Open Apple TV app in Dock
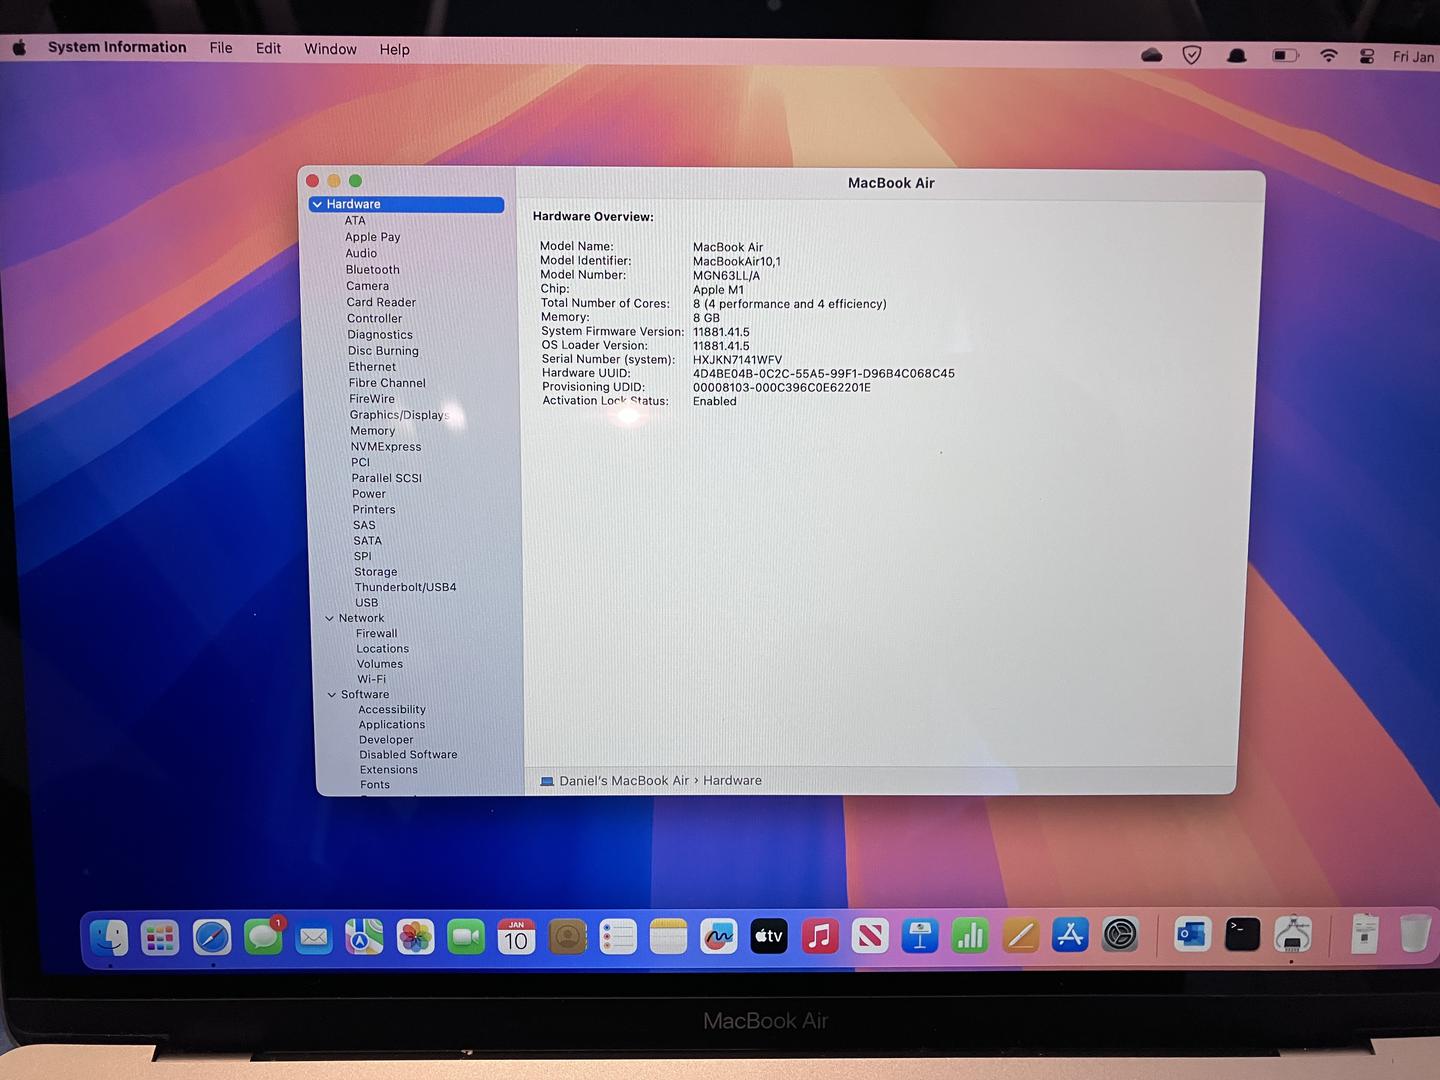 768,936
